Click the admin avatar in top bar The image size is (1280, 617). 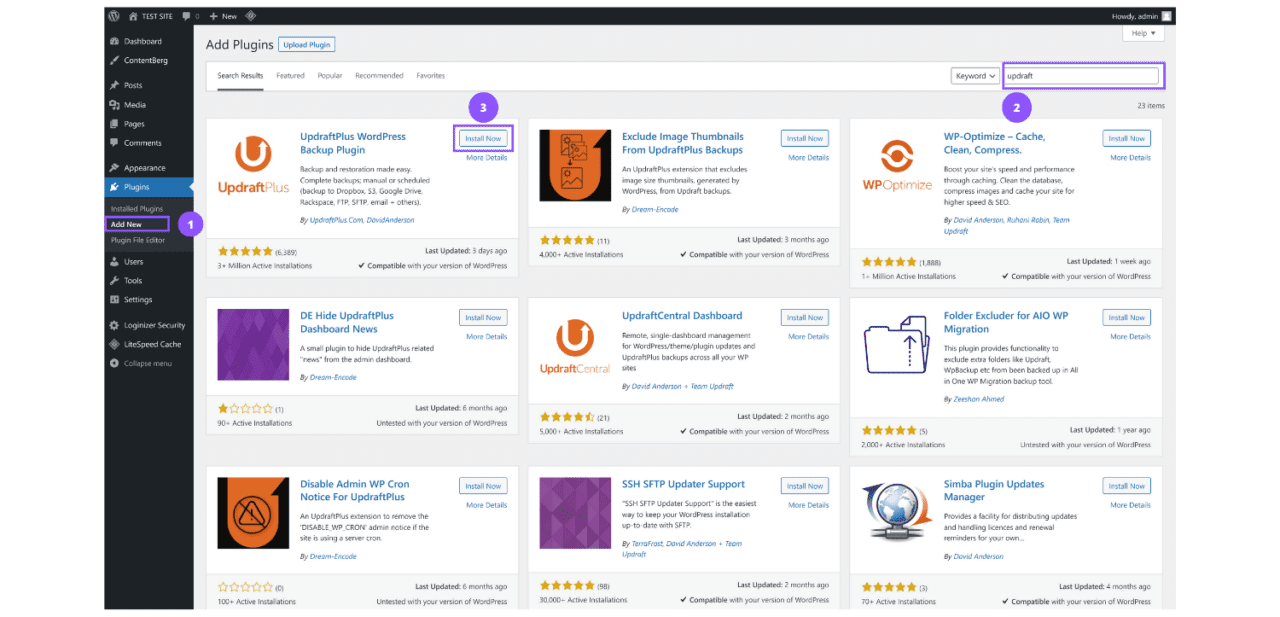click(1167, 16)
